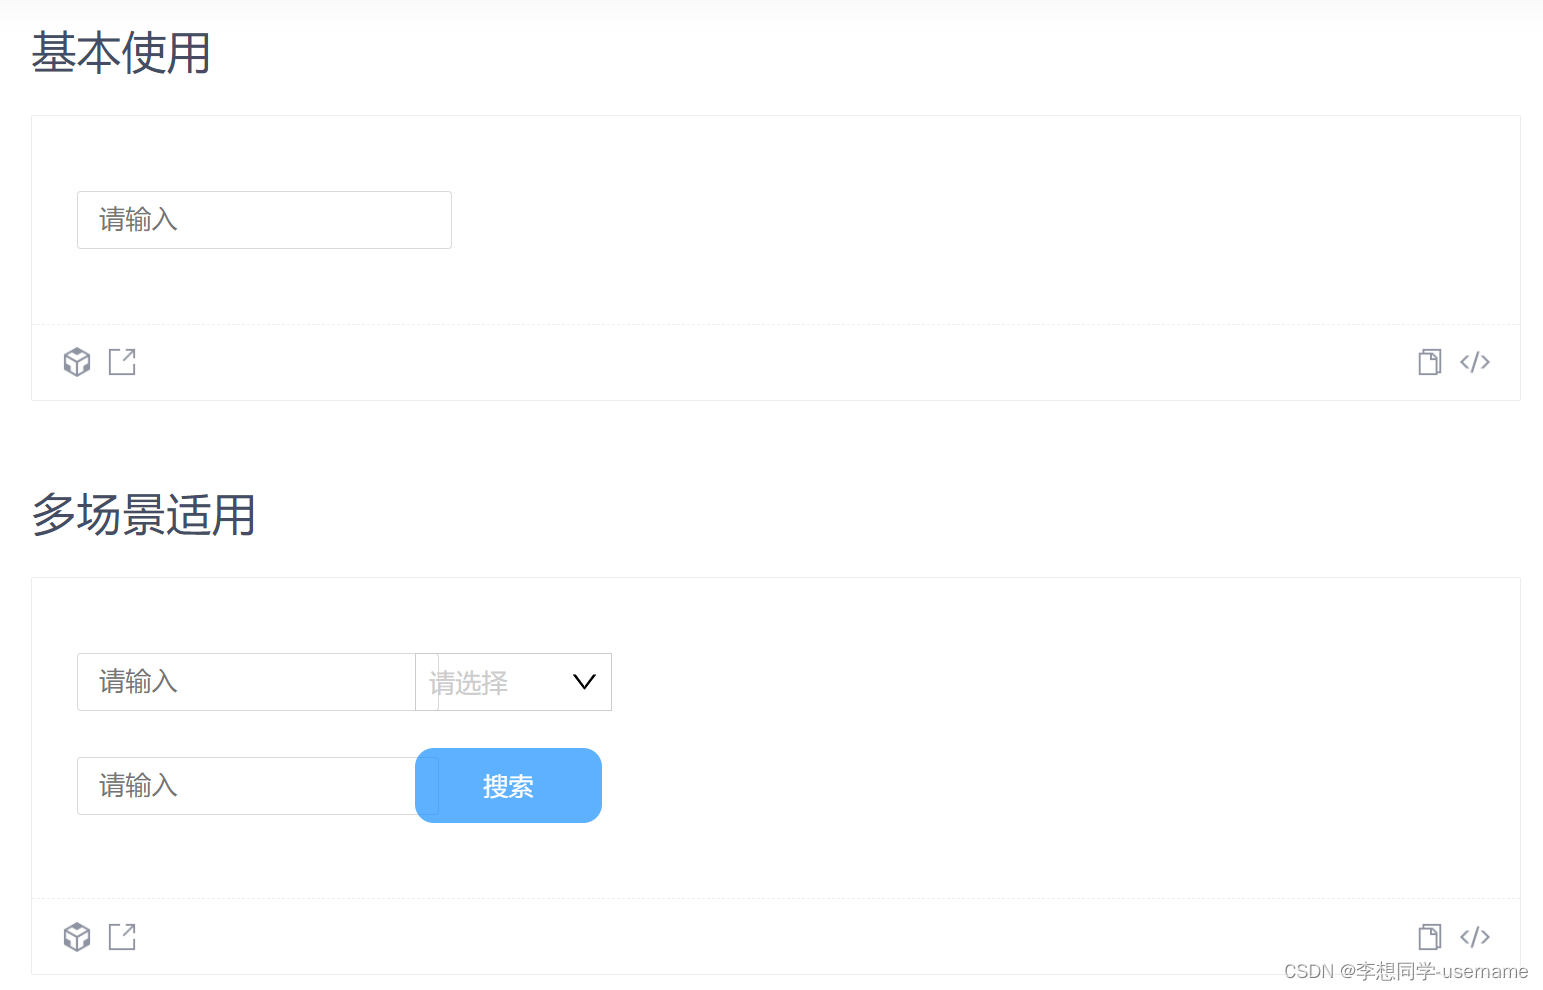Open 基本使用 demo in new window icon
This screenshot has height=990, width=1543.
(x=122, y=362)
